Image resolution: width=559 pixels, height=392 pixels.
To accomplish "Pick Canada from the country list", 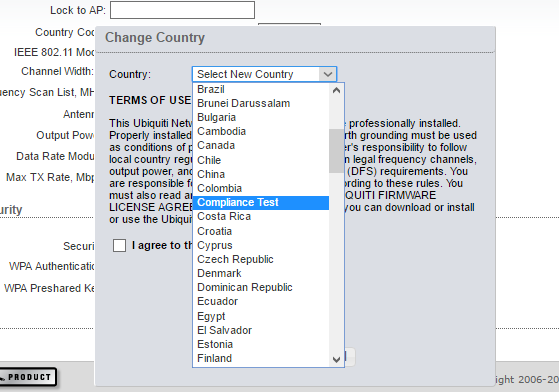I will (261, 145).
